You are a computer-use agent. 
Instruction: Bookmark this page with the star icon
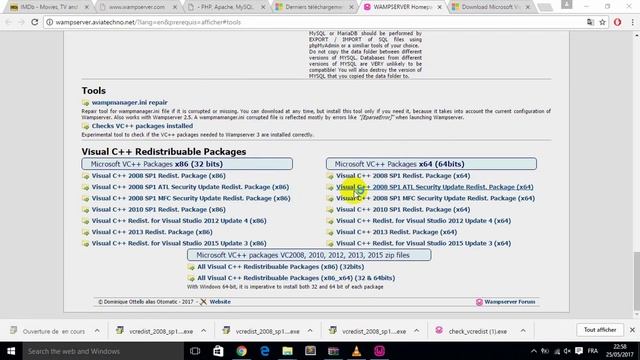602,22
